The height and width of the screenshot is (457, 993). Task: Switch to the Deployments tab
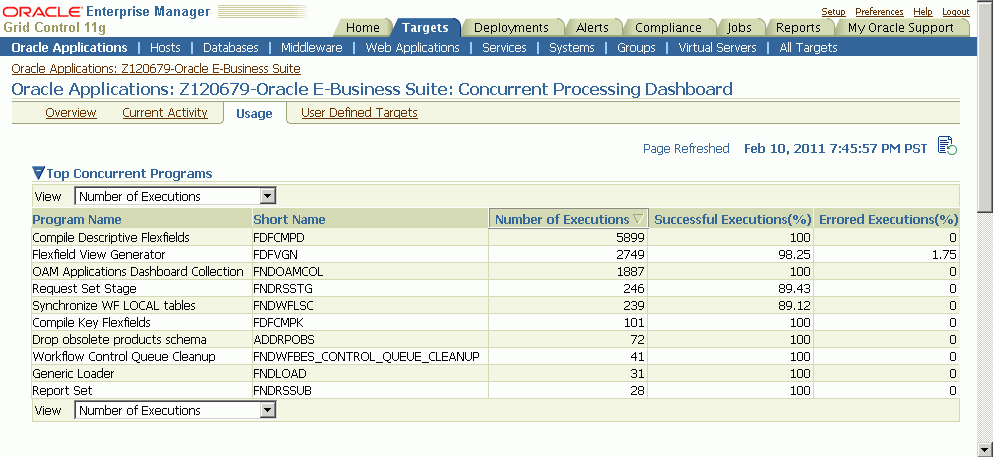pos(511,27)
